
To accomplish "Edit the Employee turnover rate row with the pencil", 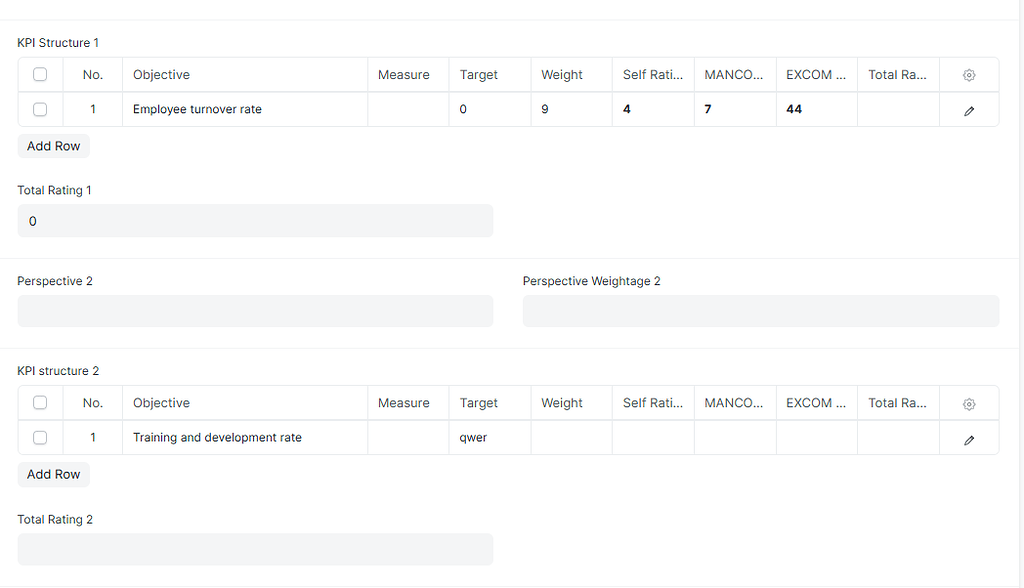I will [968, 109].
